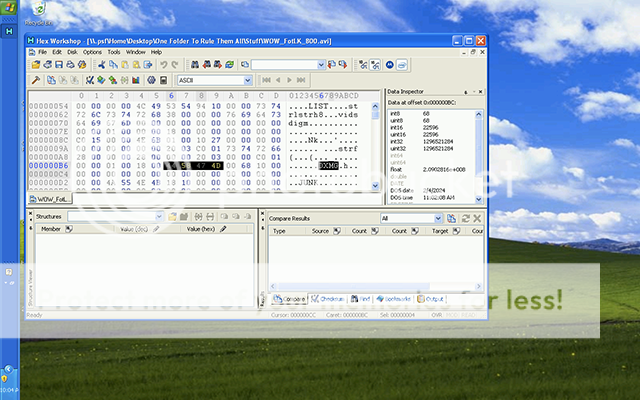Open the Calculator icon
Viewport: 640px width, 400px height.
(x=163, y=80)
